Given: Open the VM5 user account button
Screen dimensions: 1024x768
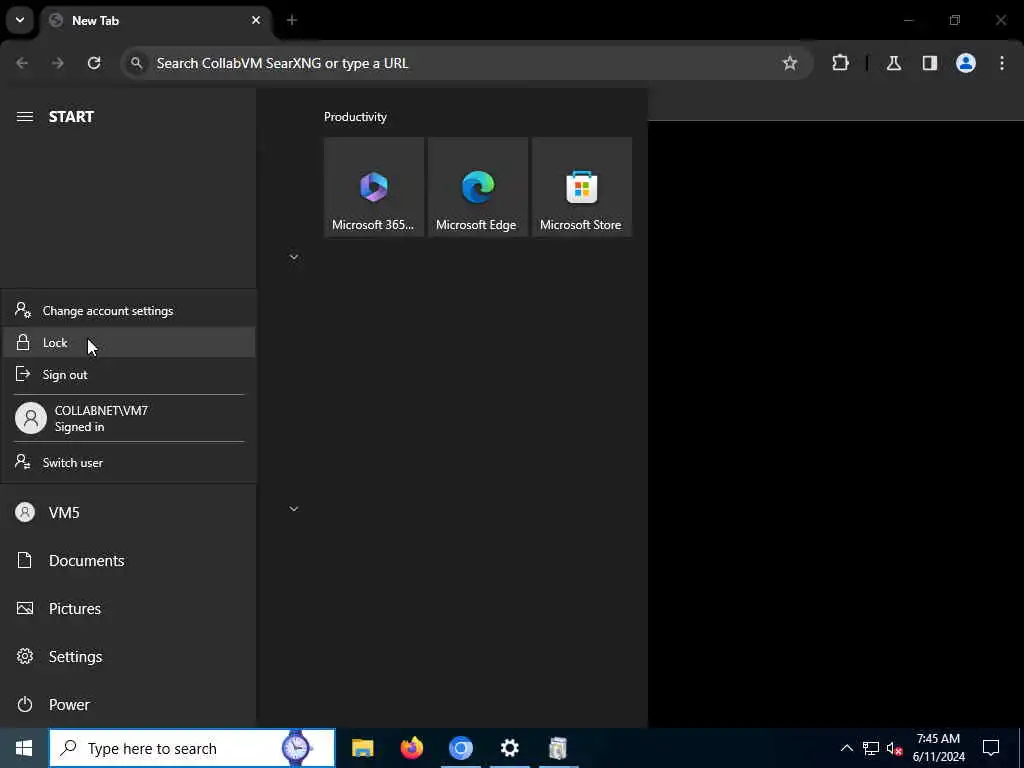Looking at the screenshot, I should 129,513.
